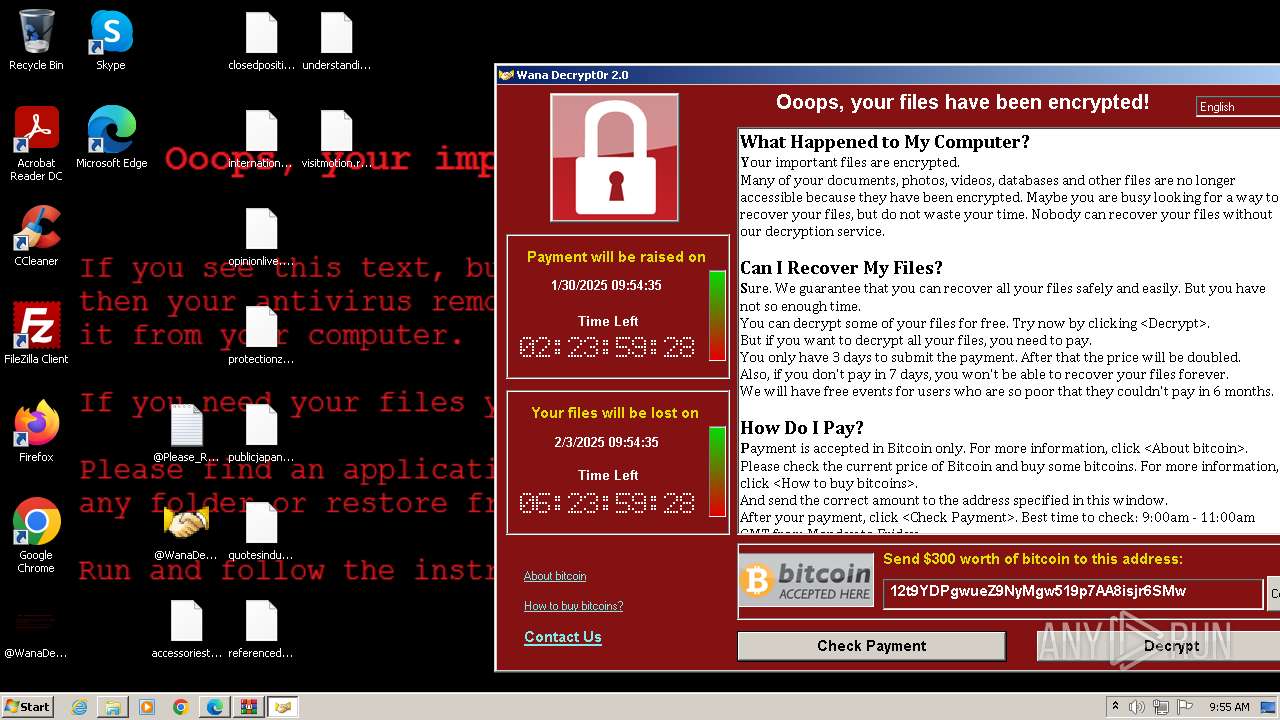This screenshot has width=1280, height=720.
Task: Select the @WanaDe... image file bottom-left
Action: click(36, 629)
